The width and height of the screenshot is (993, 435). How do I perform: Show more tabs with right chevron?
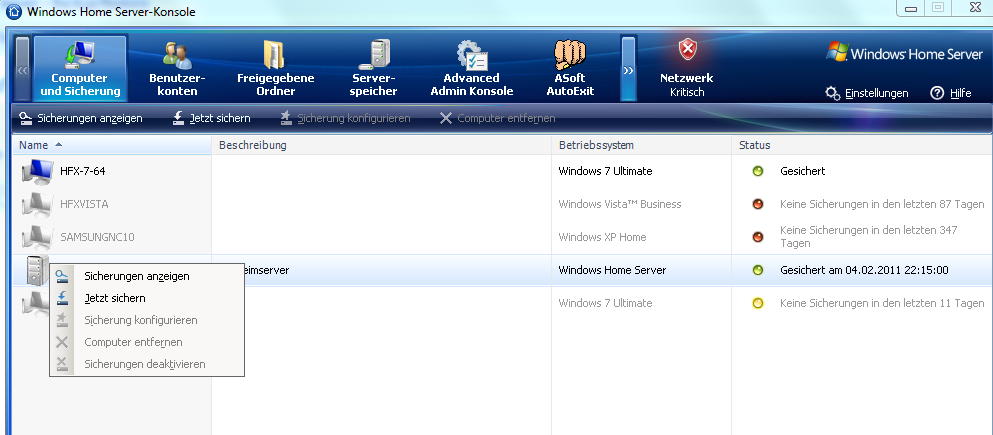(x=628, y=68)
